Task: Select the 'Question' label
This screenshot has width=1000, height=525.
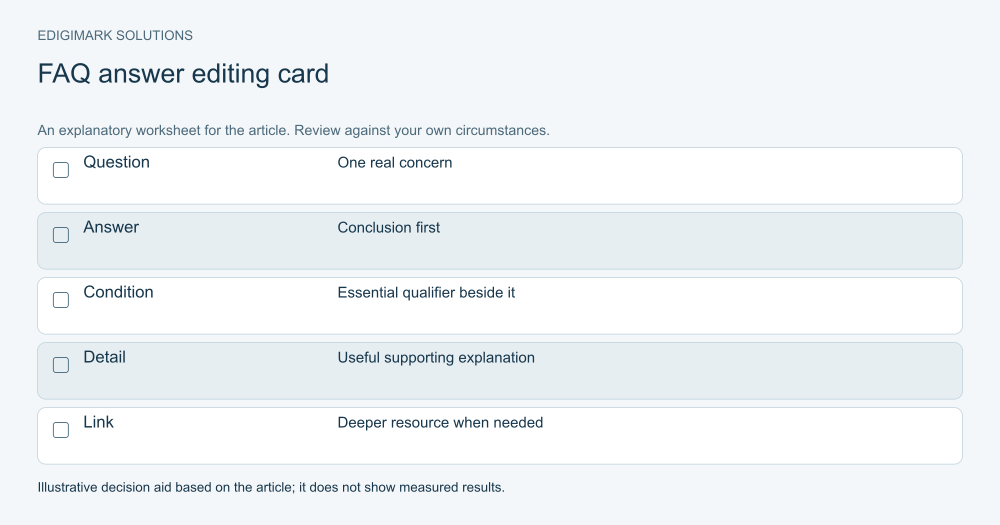Action: click(117, 162)
